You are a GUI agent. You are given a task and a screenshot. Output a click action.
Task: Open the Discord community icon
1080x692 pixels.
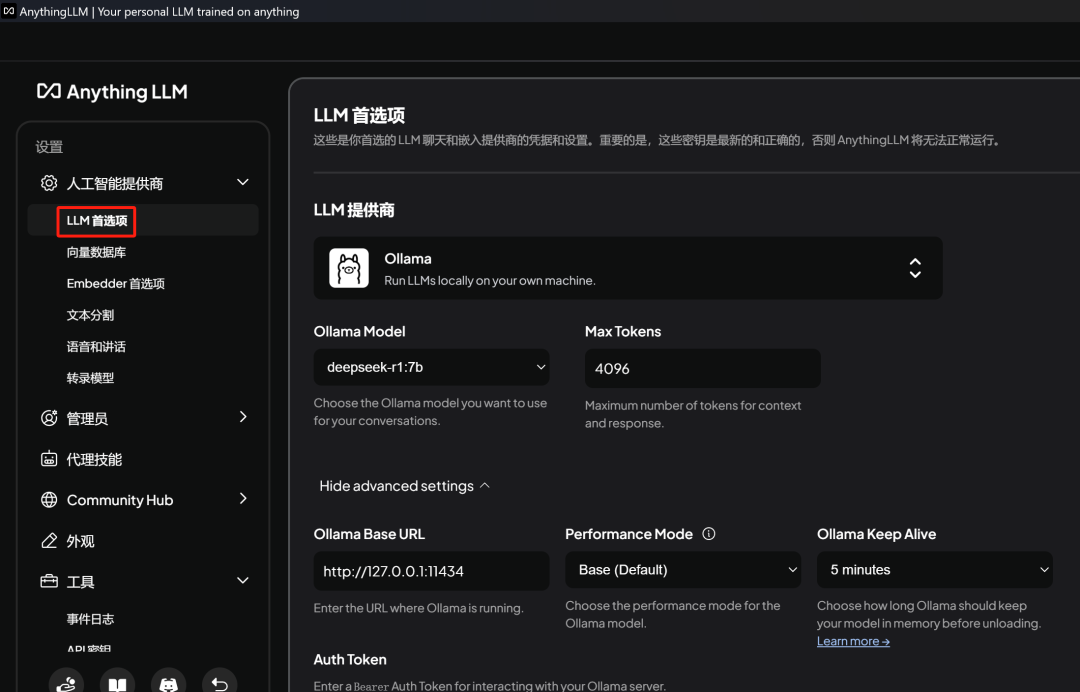coord(169,684)
